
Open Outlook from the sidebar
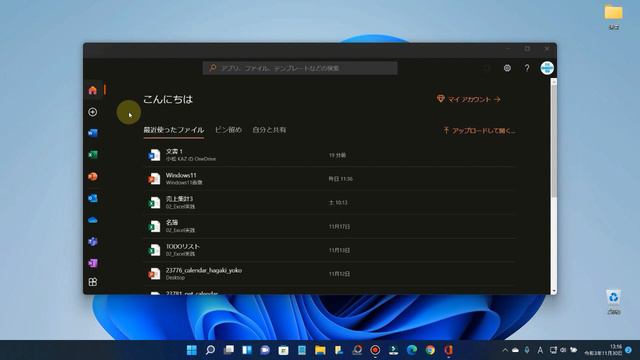click(93, 198)
